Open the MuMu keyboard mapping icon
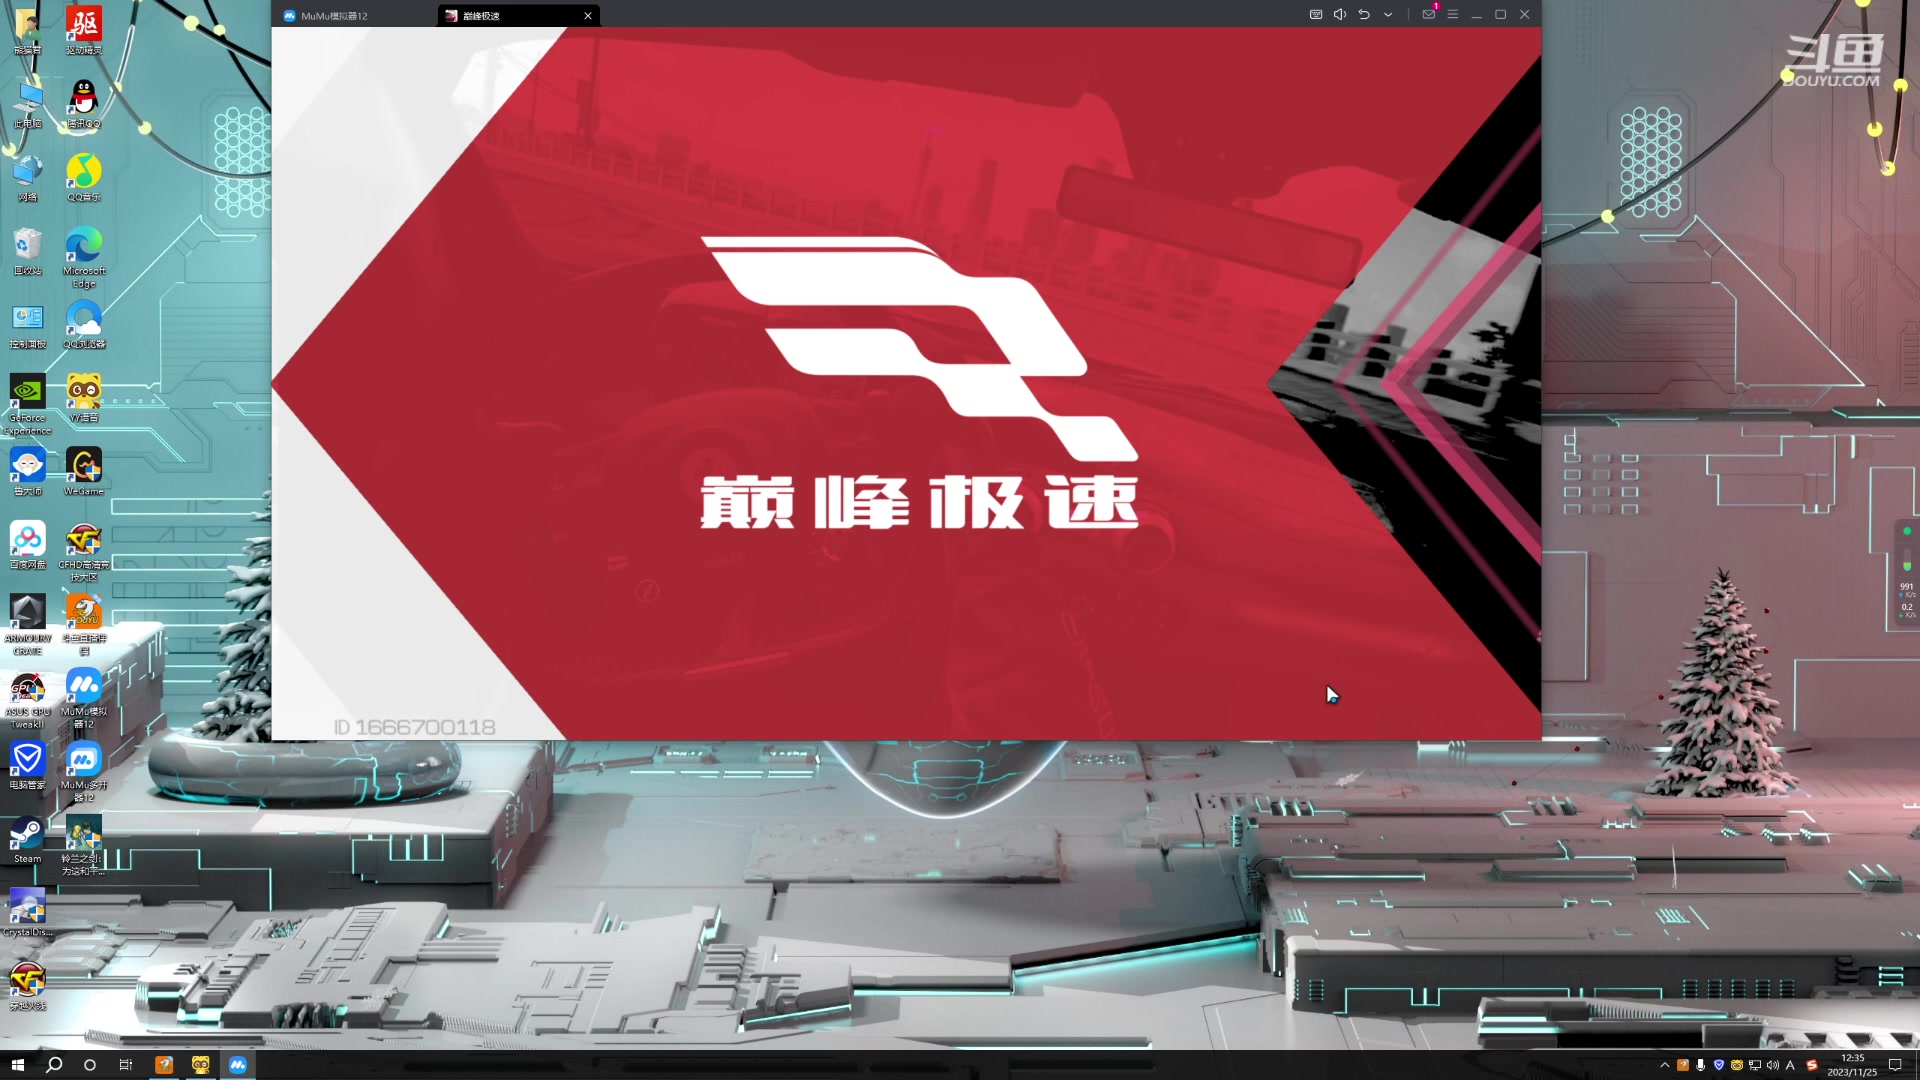The width and height of the screenshot is (1920, 1080). (1316, 15)
